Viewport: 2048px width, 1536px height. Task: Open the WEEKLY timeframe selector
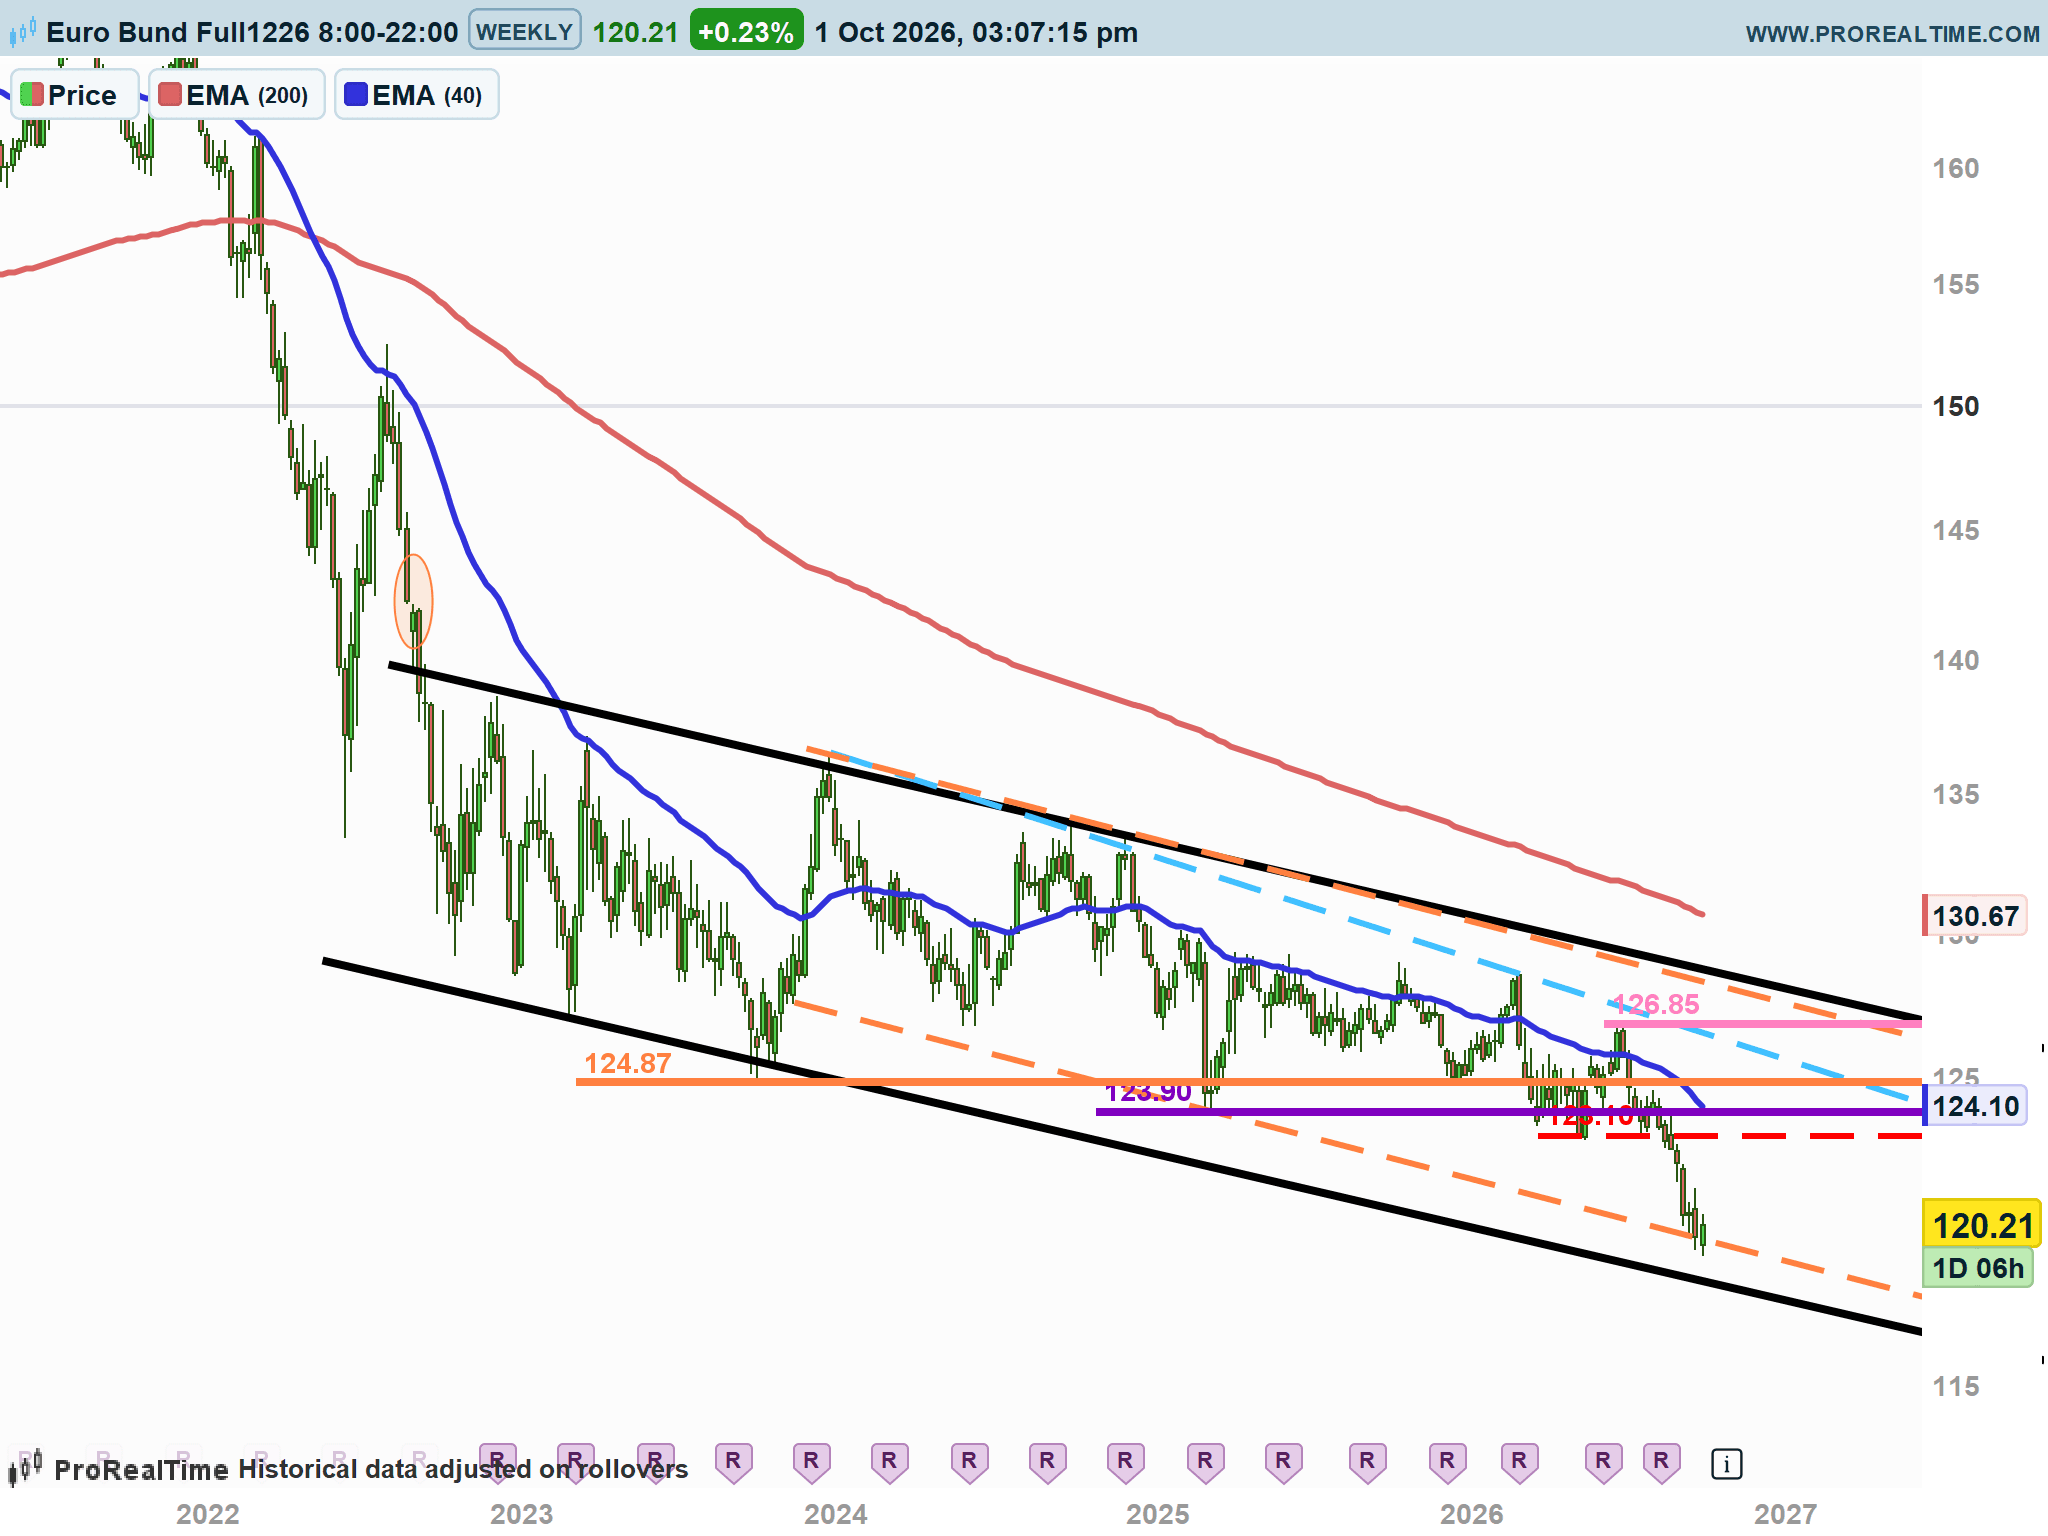[x=525, y=31]
